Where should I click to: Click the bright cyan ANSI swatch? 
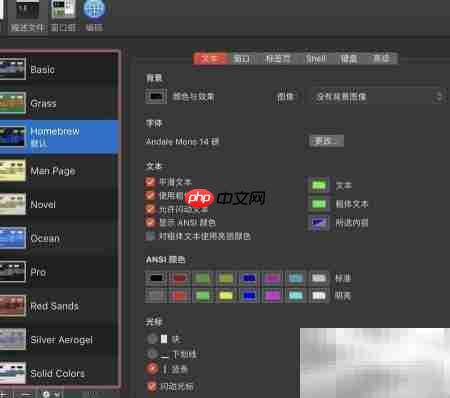point(296,296)
